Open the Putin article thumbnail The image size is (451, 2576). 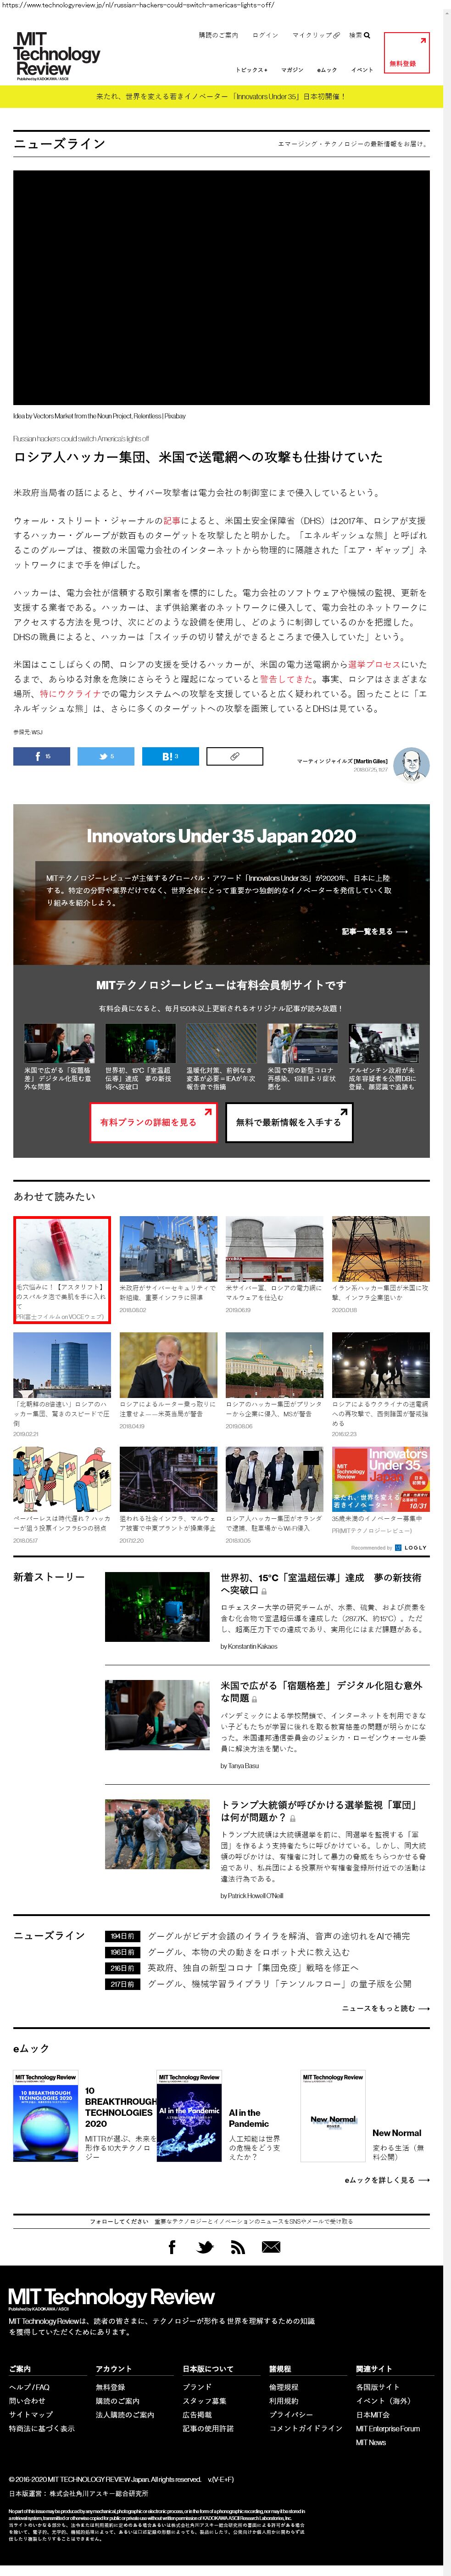pos(168,1365)
